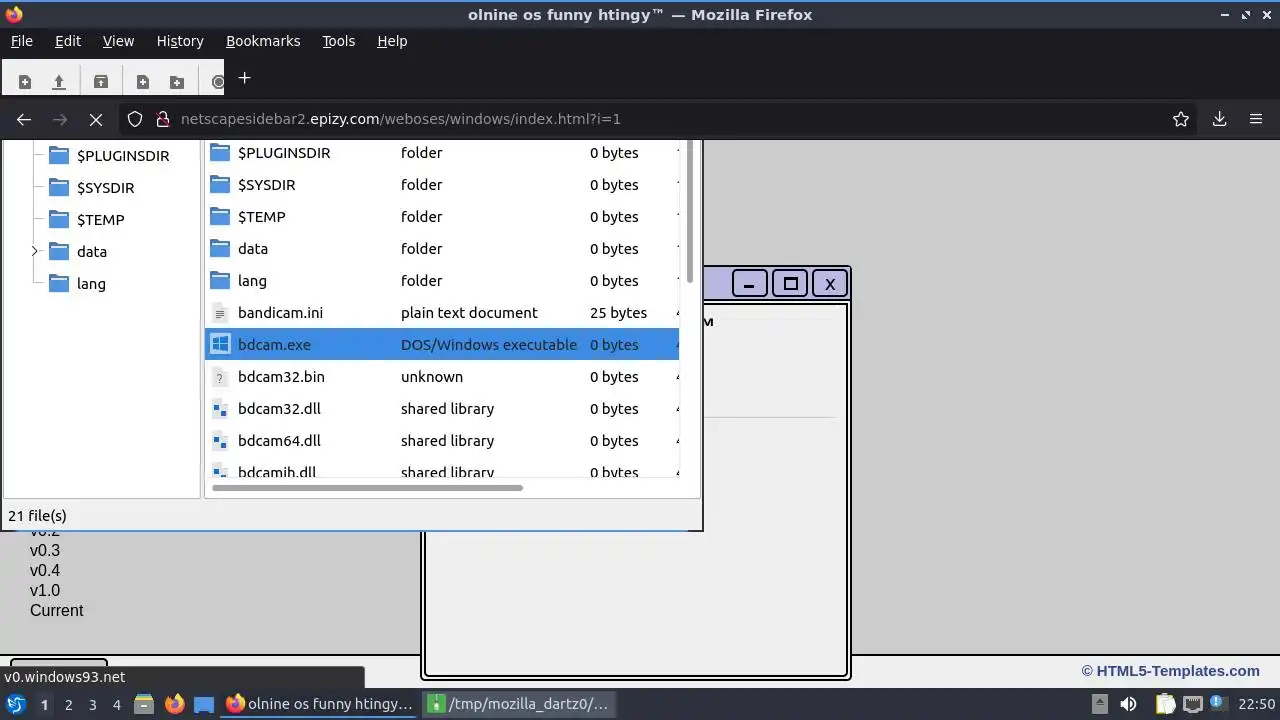Click the padlock site security icon
Viewport: 1280px width, 720px height.
coord(163,119)
